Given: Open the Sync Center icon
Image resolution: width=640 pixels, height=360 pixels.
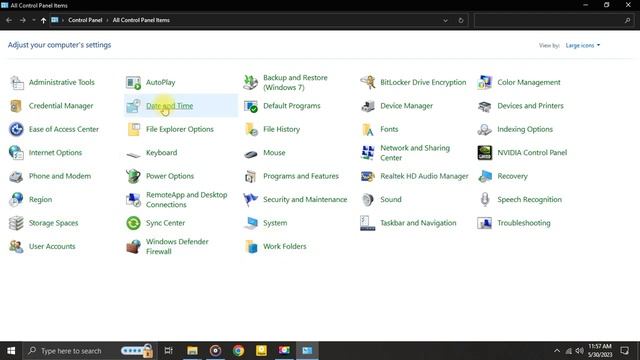Looking at the screenshot, I should coord(133,223).
